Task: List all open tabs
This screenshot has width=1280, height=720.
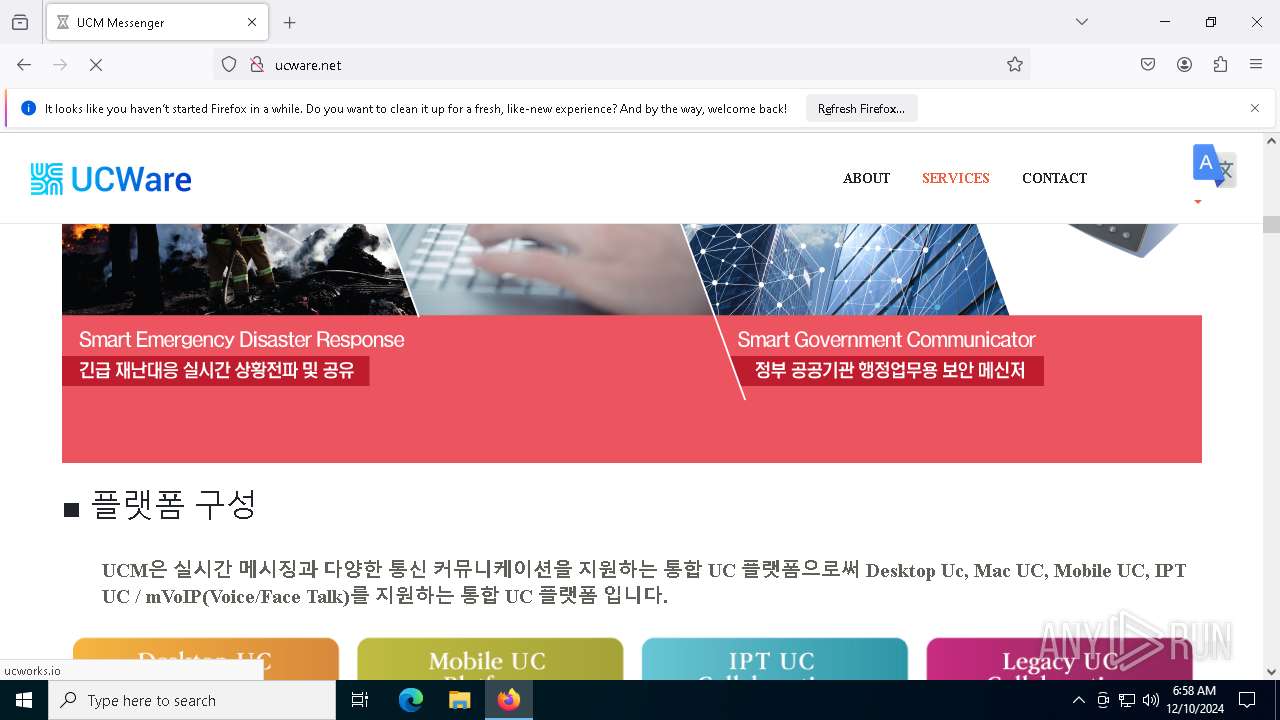Action: pyautogui.click(x=1082, y=22)
